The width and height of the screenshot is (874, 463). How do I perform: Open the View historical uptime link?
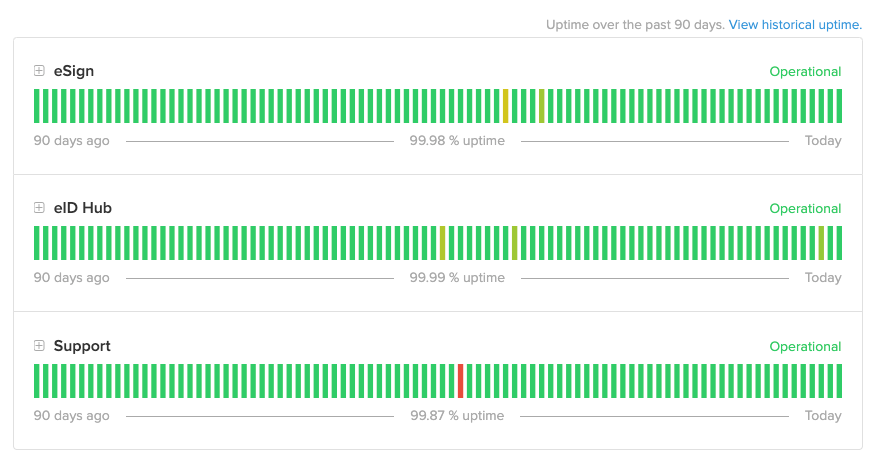coord(795,24)
